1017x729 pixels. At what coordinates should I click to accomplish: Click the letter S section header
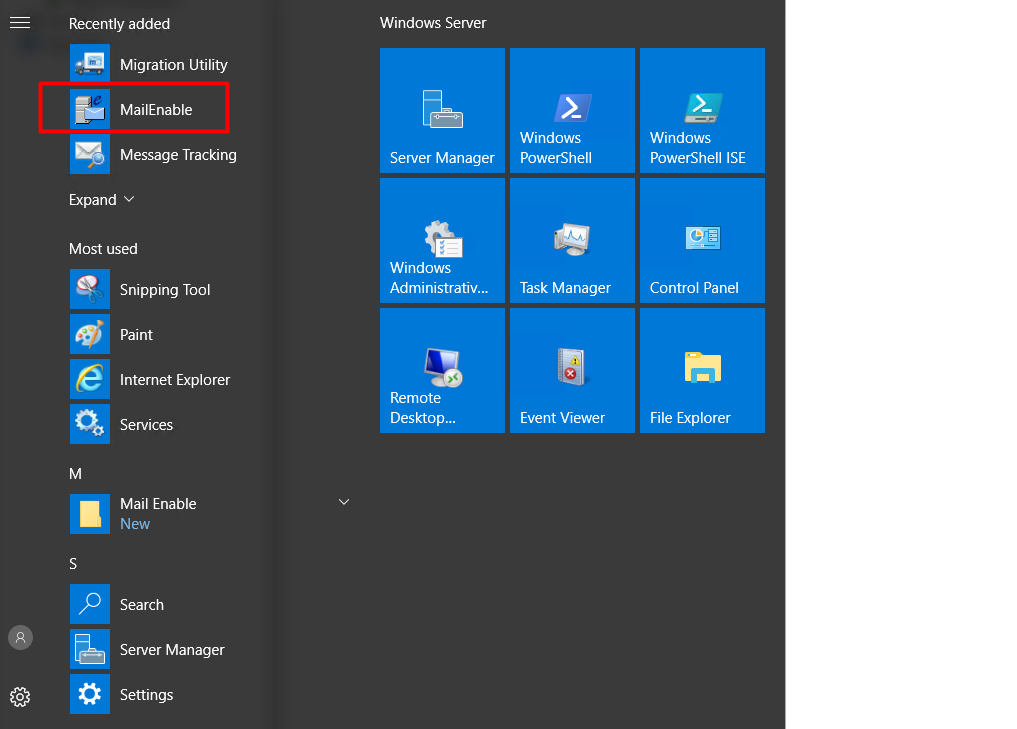click(x=73, y=564)
